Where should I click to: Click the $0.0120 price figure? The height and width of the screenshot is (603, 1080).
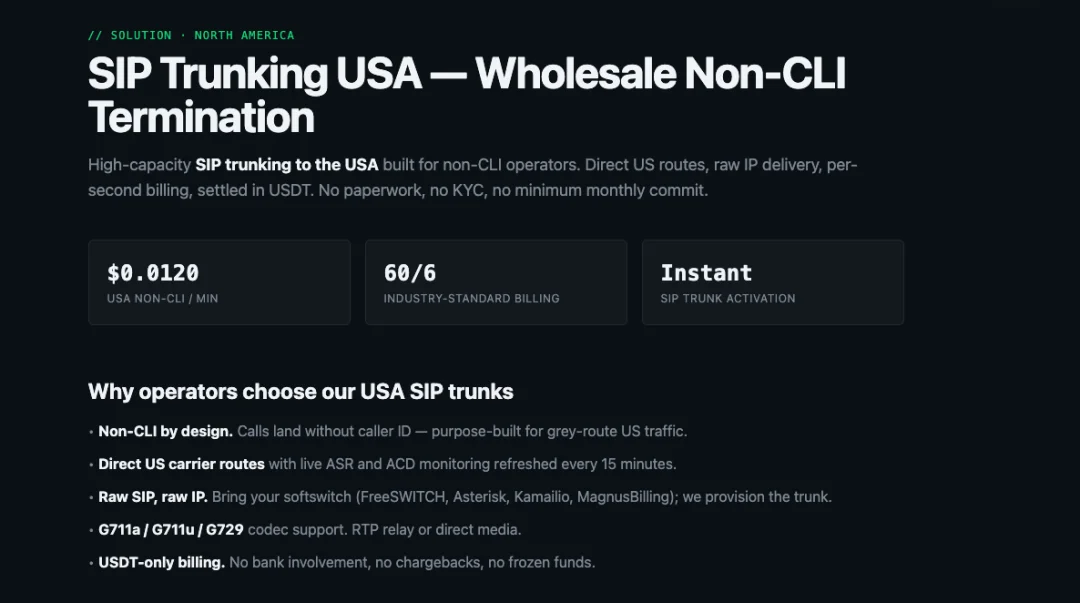[x=153, y=273]
